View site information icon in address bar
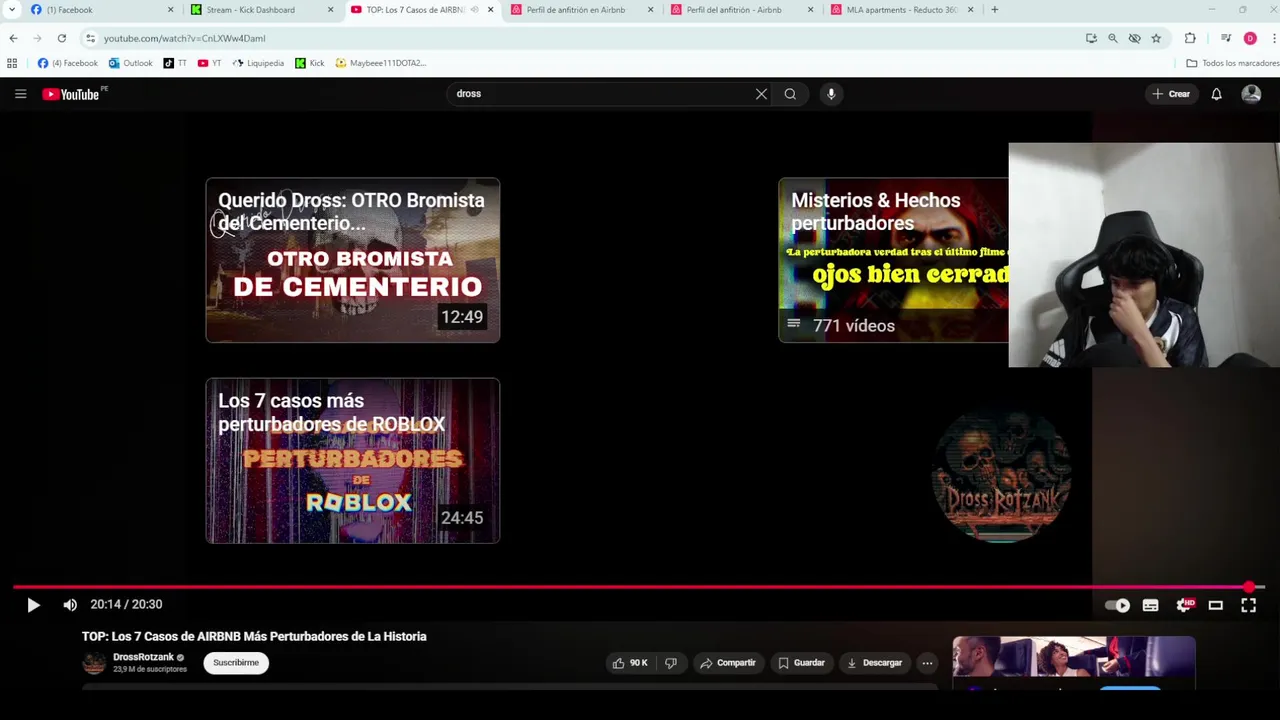The image size is (1280, 720). 90,38
